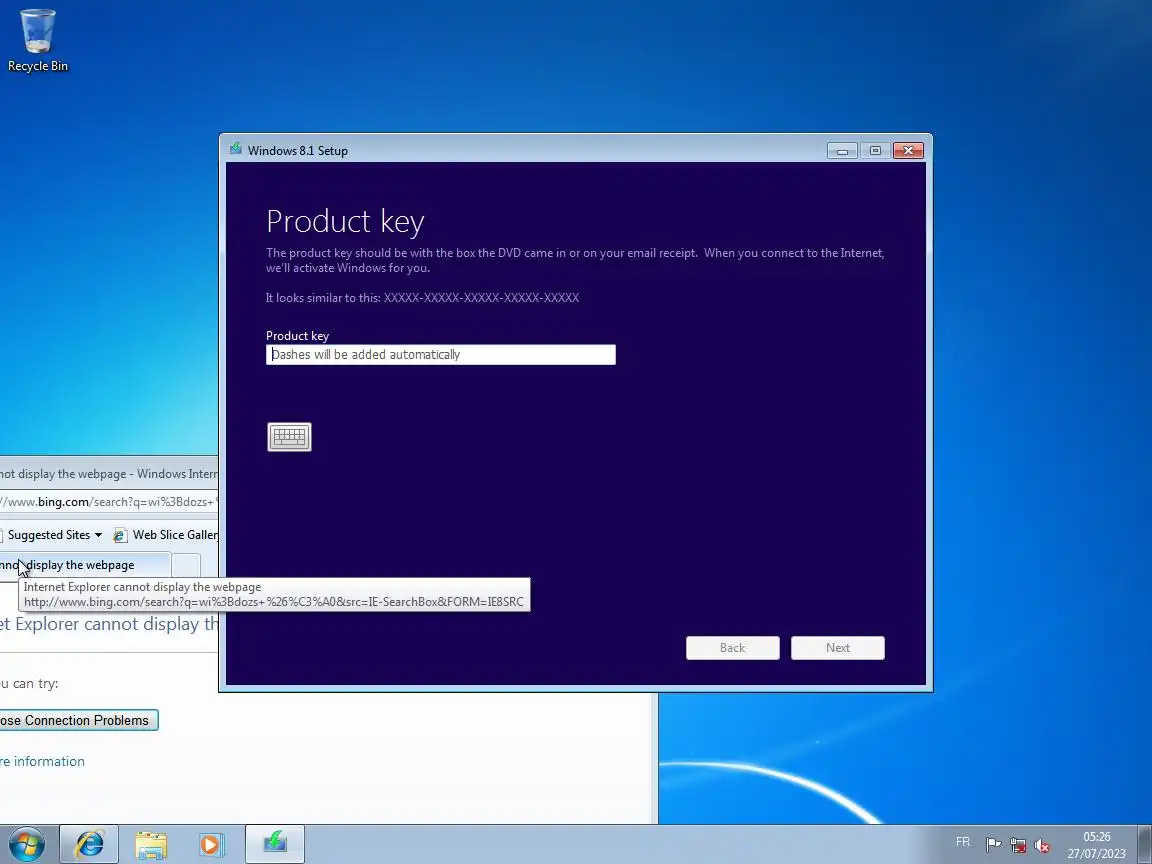Screen dimensions: 1152x864
Task: Launch Windows Media Player from taskbar
Action: pyautogui.click(x=210, y=845)
